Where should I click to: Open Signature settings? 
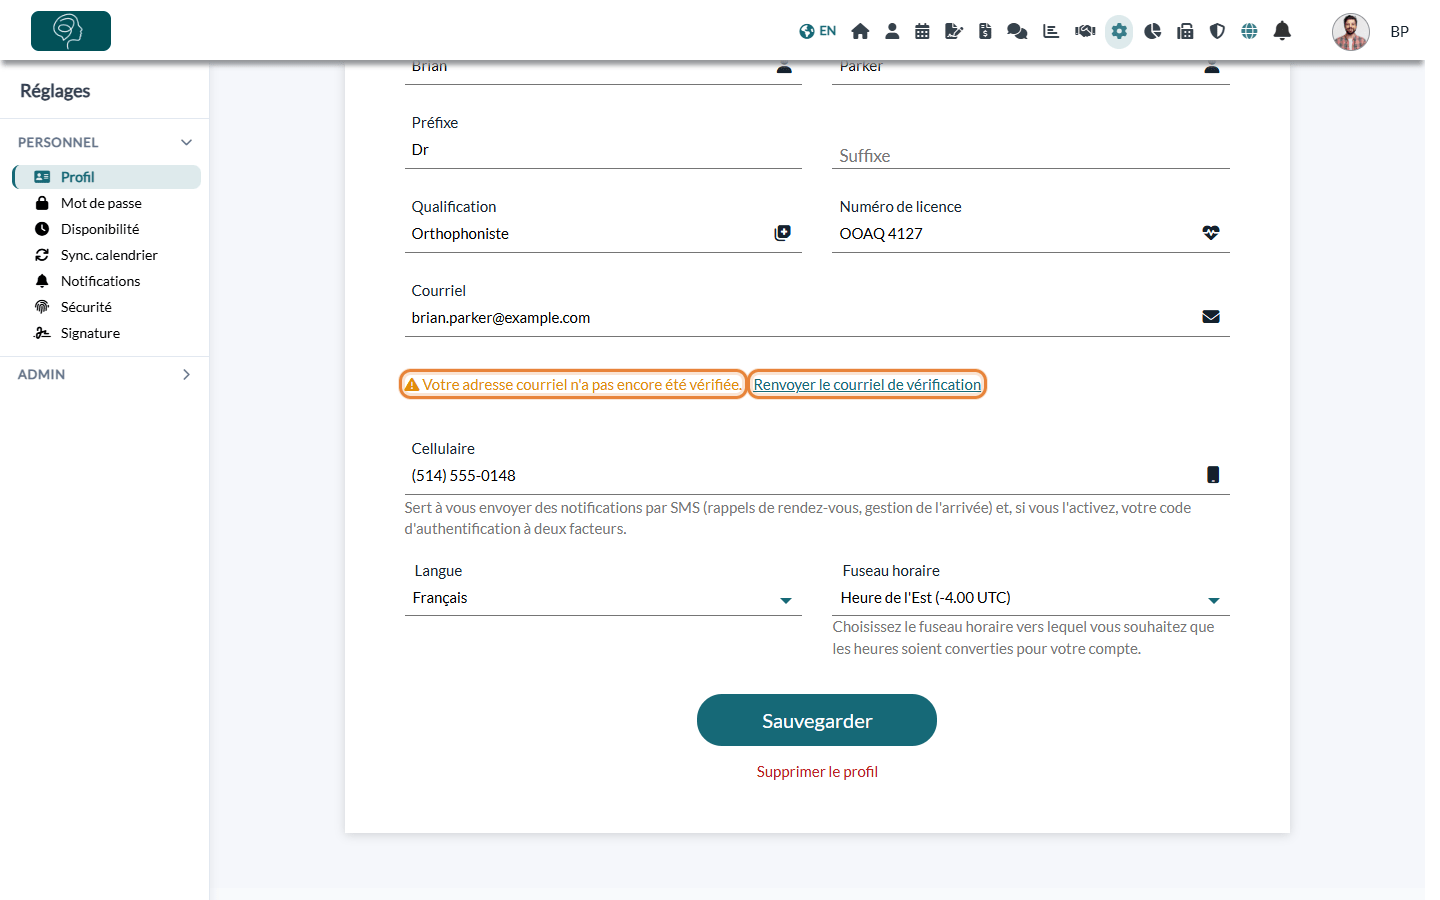click(x=90, y=333)
